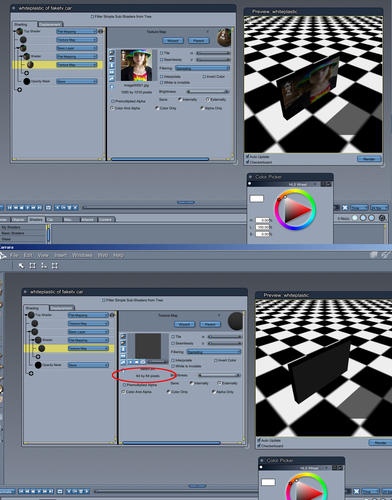Click the small info icon beneath the girl photo's icon column
This screenshot has height=500, width=392.
pos(112,86)
